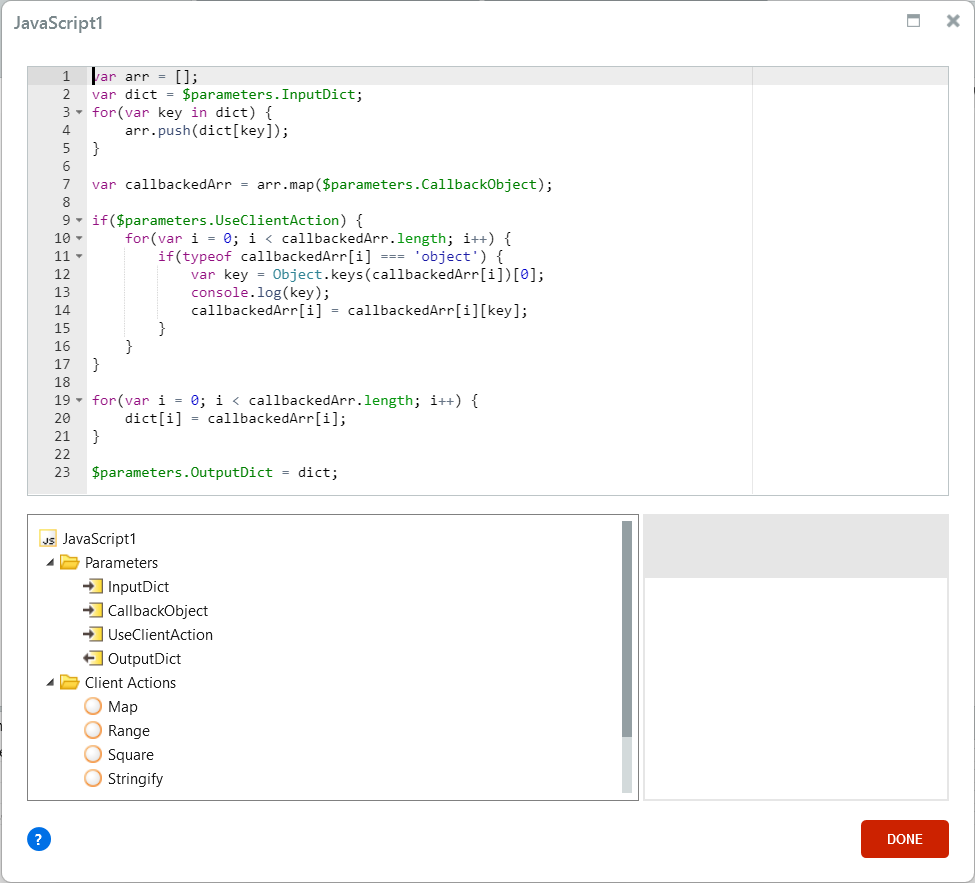The image size is (975, 883).
Task: Click the tree panel vertical scrollbar thumb
Action: (x=627, y=629)
